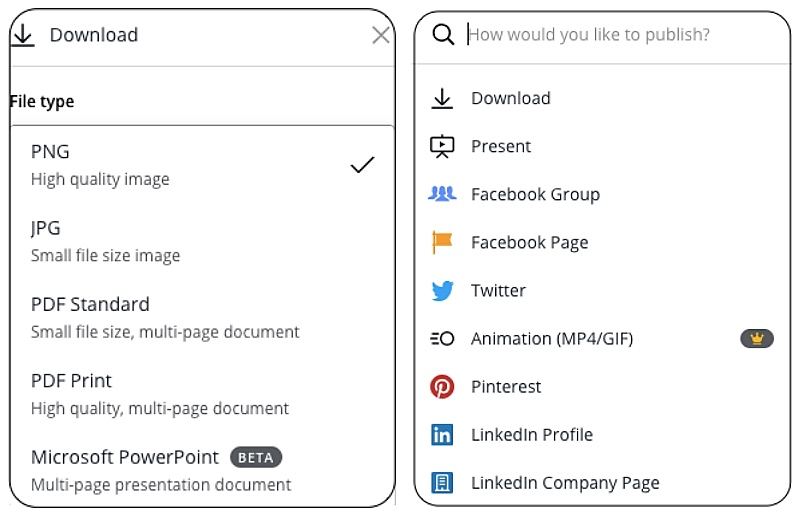Click the Twitter bird icon
This screenshot has width=800, height=516.
click(442, 290)
